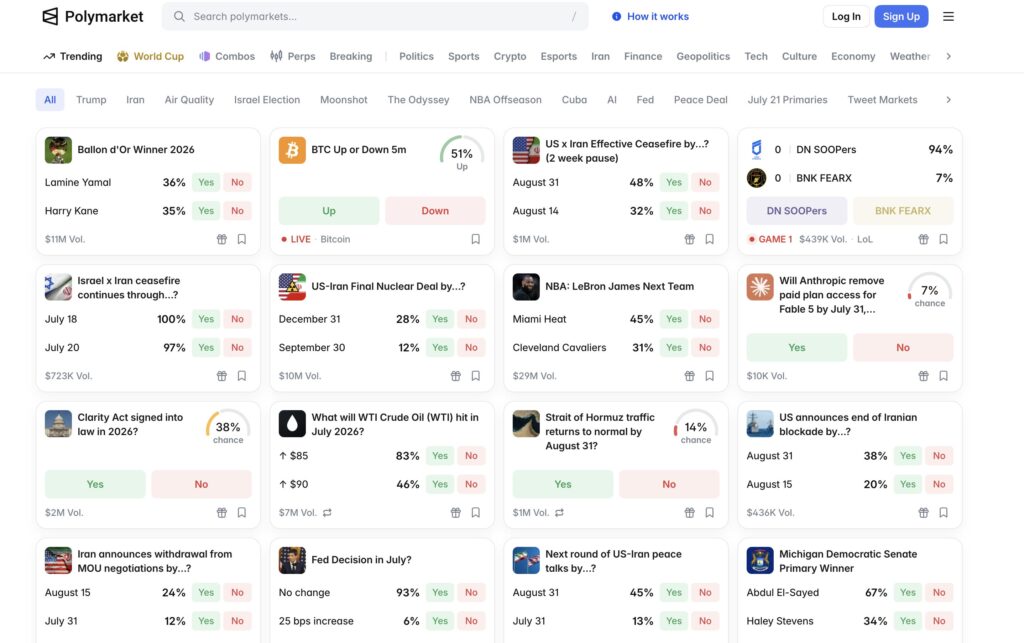Buy No for December 31 nuclear deal
Screen dimensions: 1024x643
[x=471, y=319]
